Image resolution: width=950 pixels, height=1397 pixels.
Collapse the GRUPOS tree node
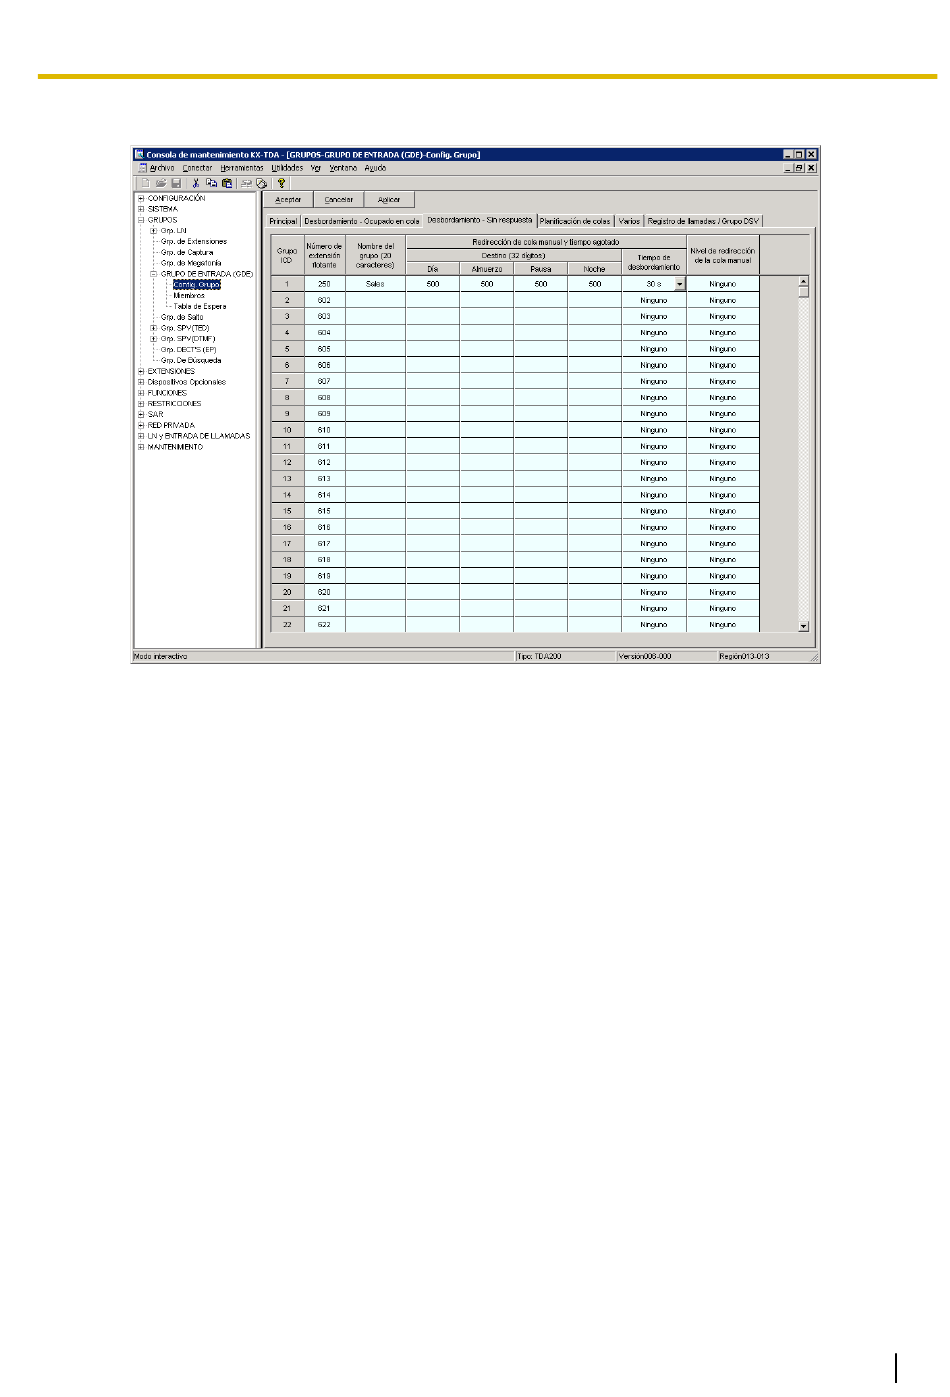(141, 220)
